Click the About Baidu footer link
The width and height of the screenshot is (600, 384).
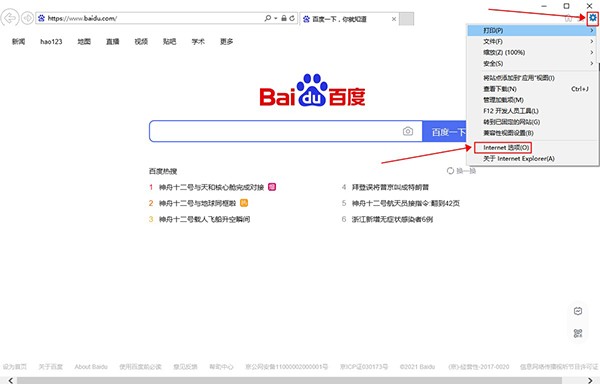coord(91,367)
